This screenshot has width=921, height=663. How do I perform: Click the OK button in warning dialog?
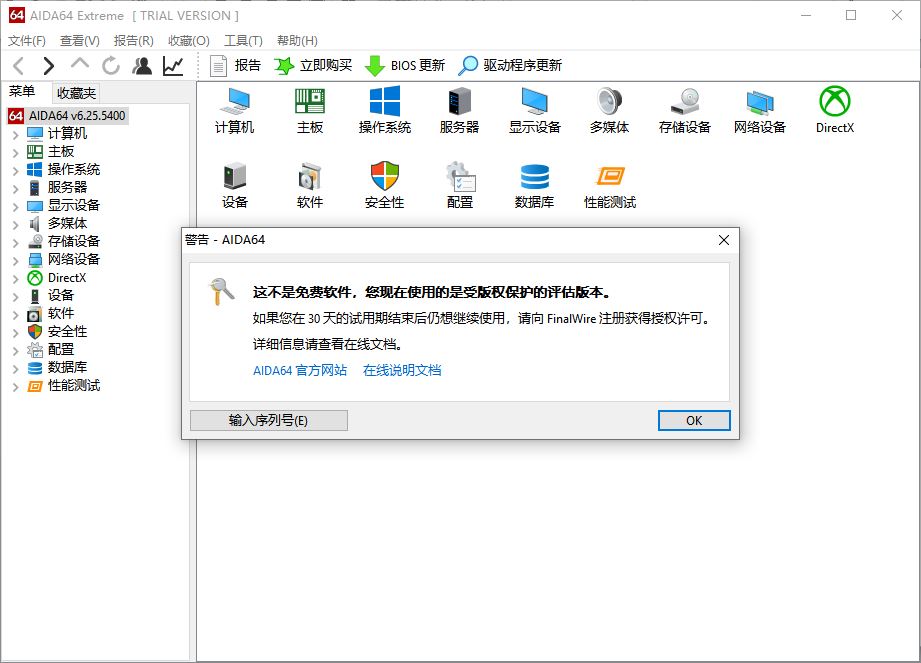694,420
